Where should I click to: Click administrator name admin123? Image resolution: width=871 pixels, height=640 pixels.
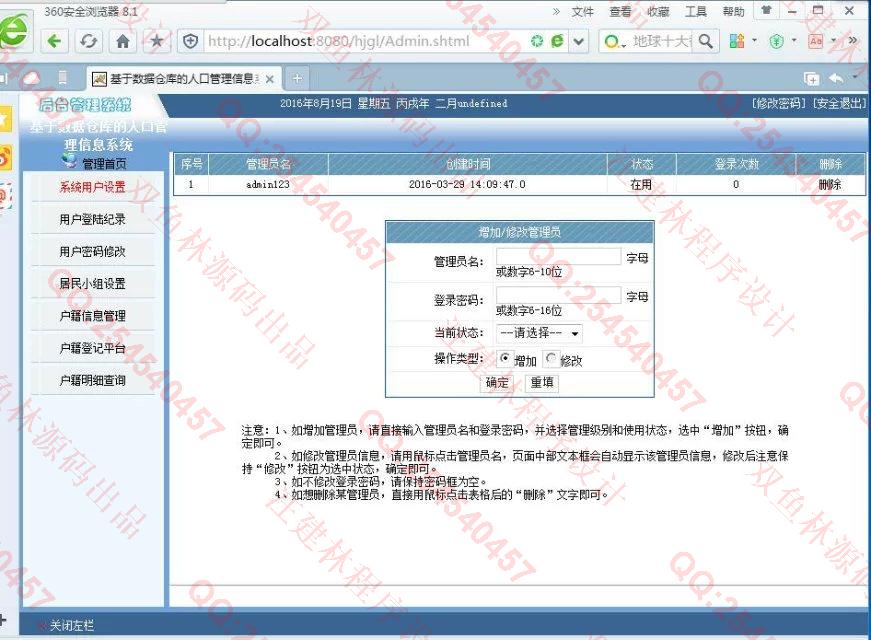coord(268,184)
